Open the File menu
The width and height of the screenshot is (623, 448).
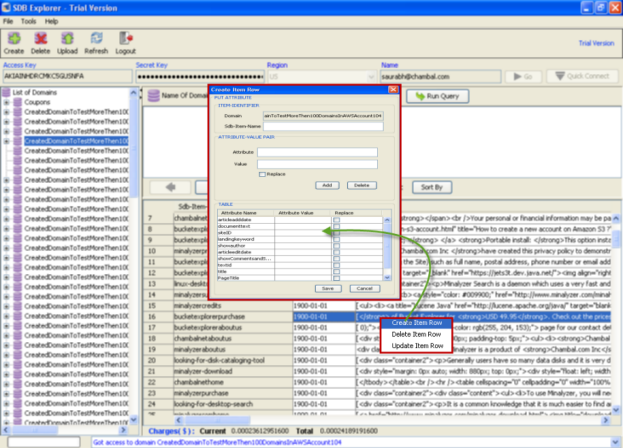pos(8,21)
